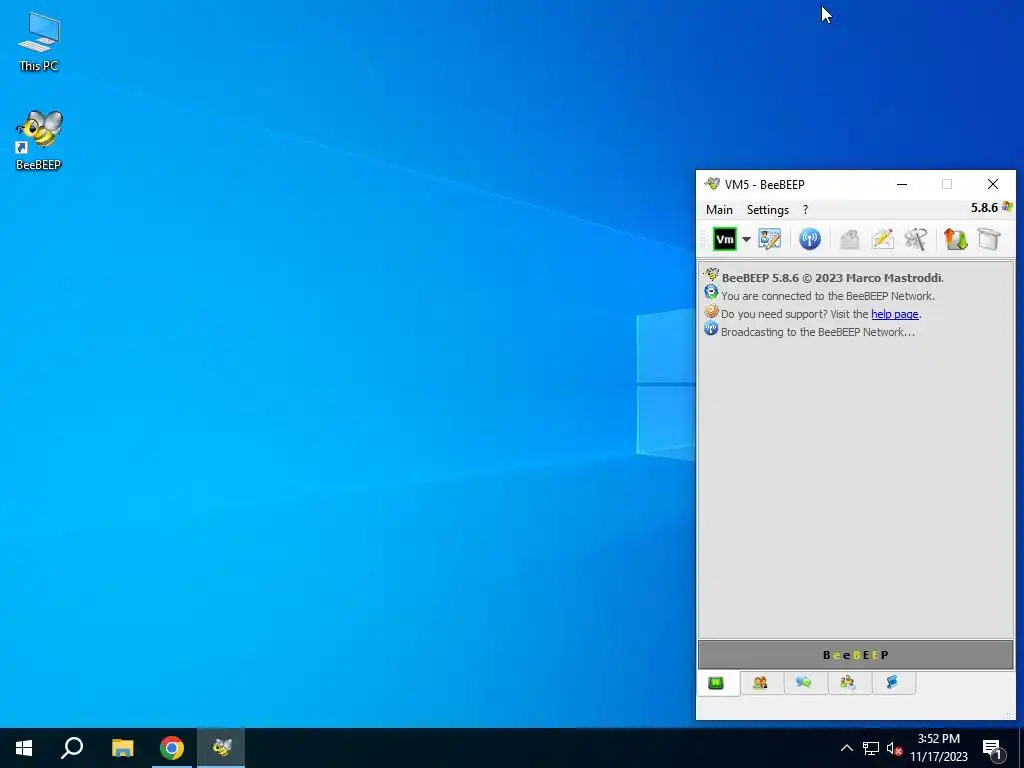Image resolution: width=1024 pixels, height=768 pixels.
Task: Open the edit profile card icon
Action: pos(769,239)
